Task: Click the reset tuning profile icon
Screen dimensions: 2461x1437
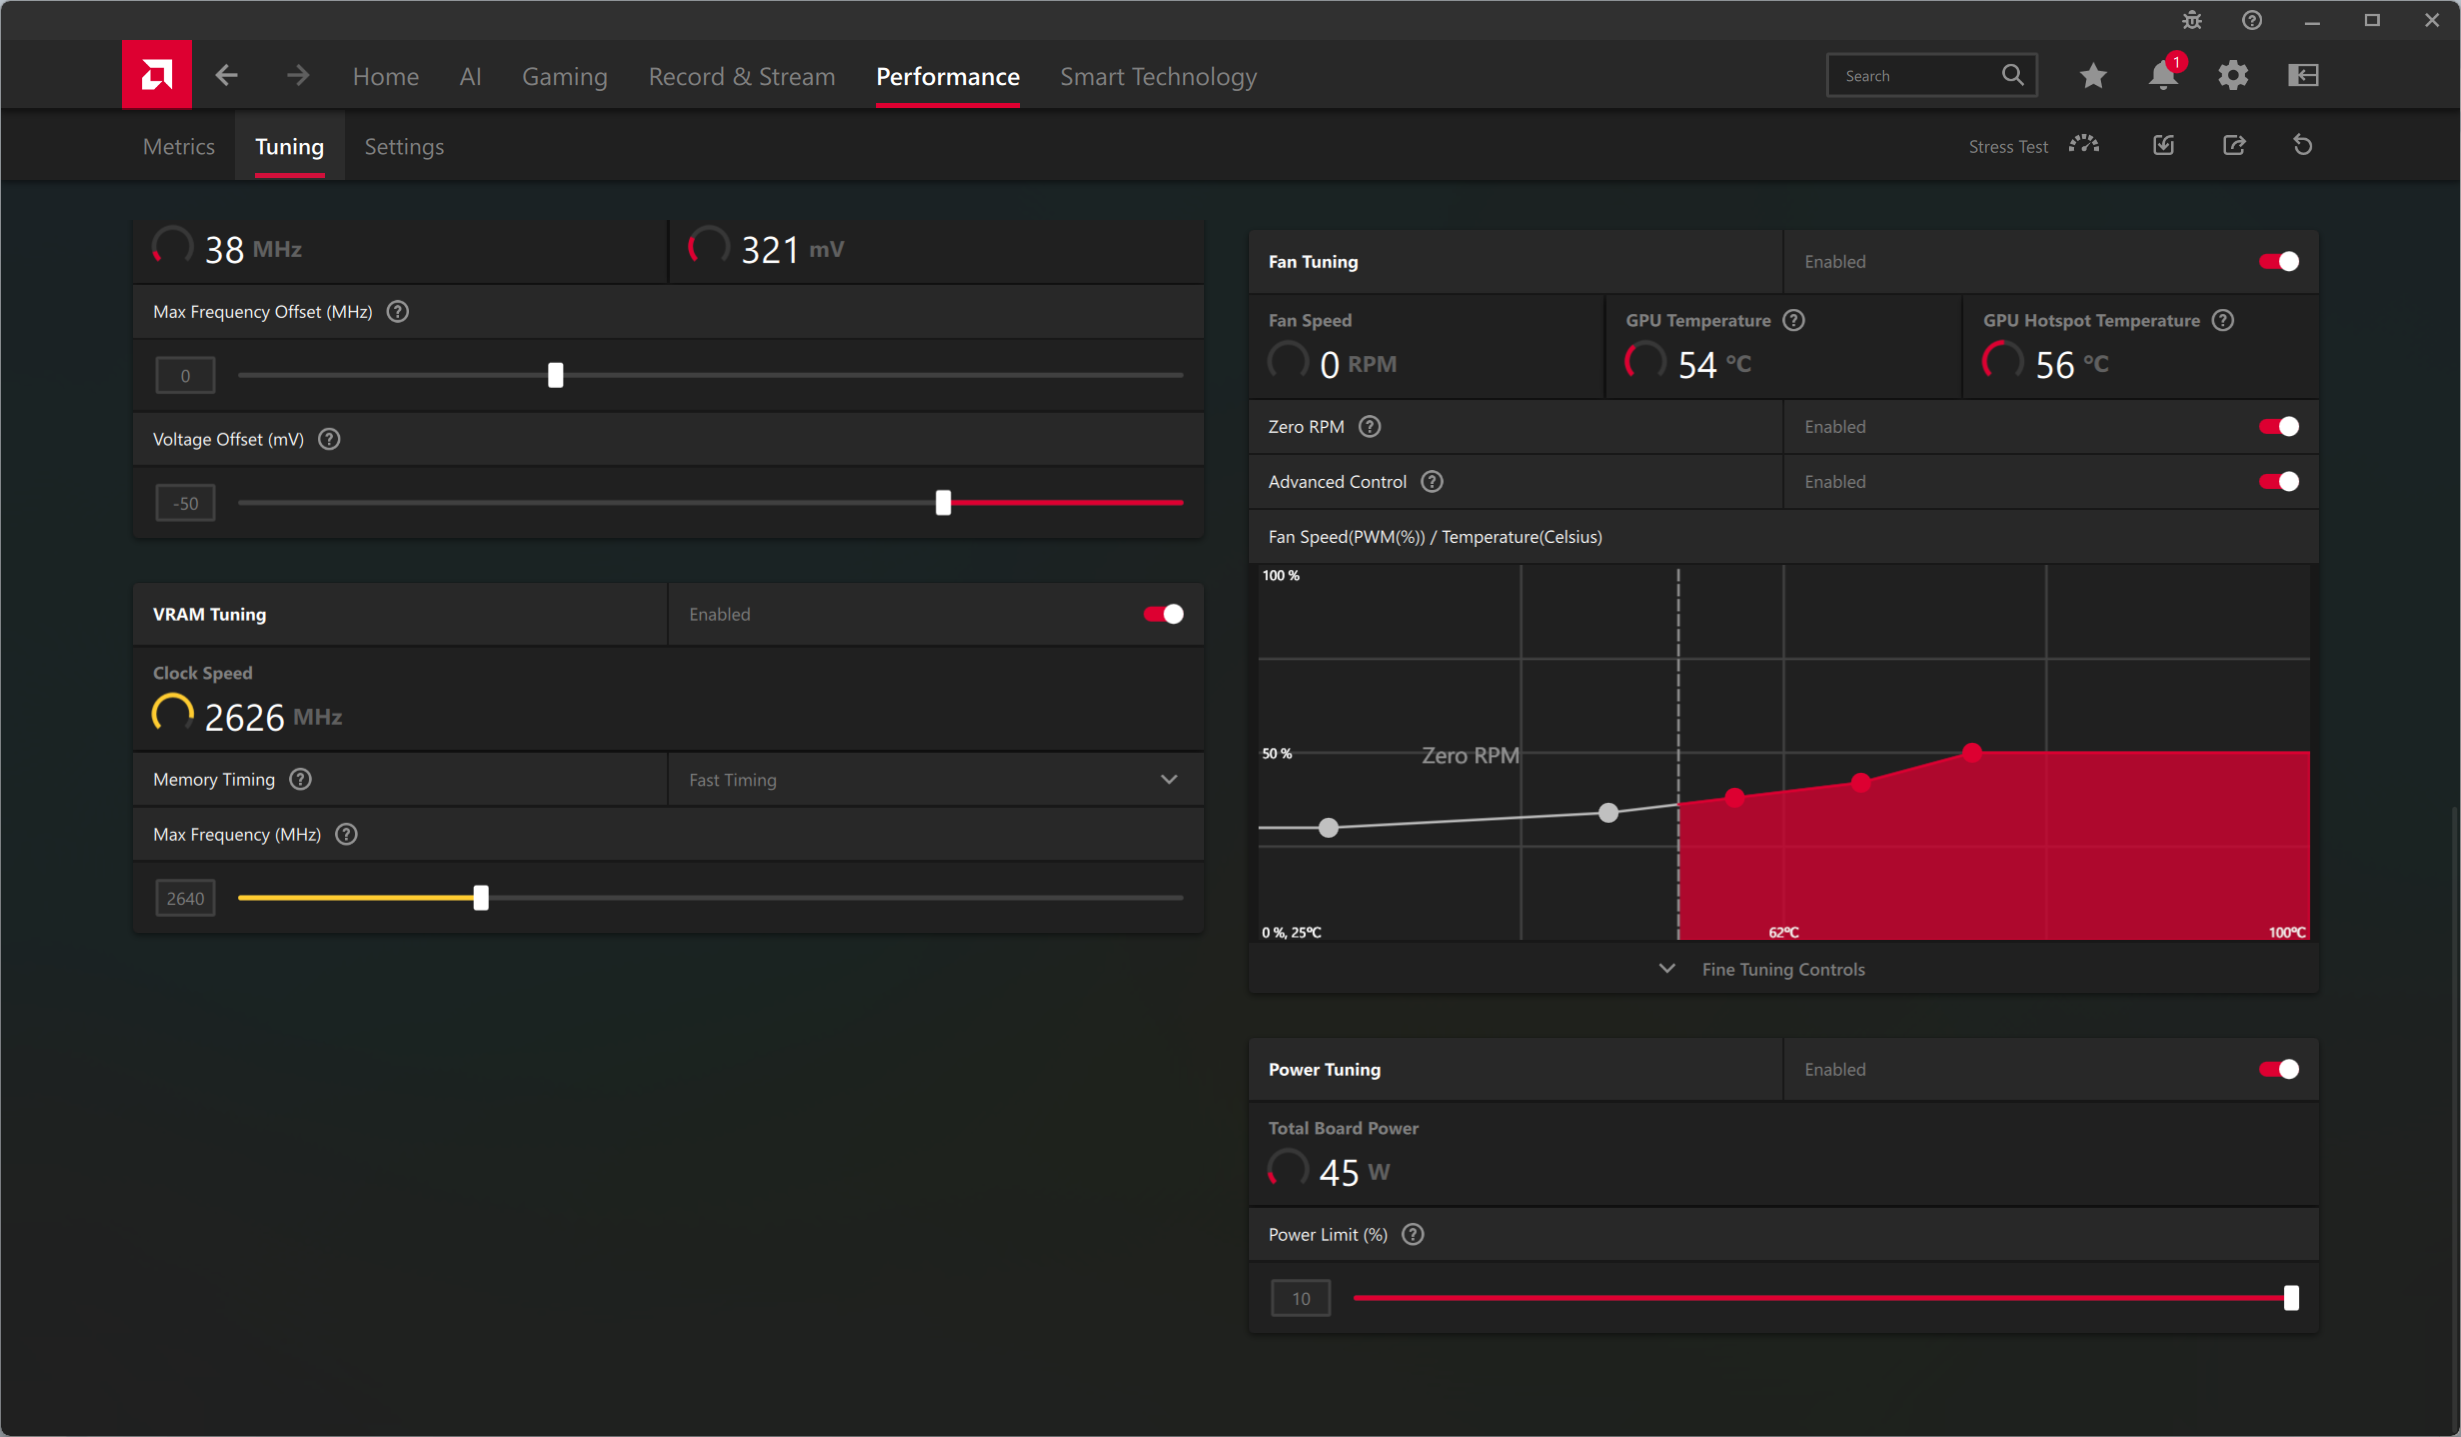Action: click(2303, 146)
